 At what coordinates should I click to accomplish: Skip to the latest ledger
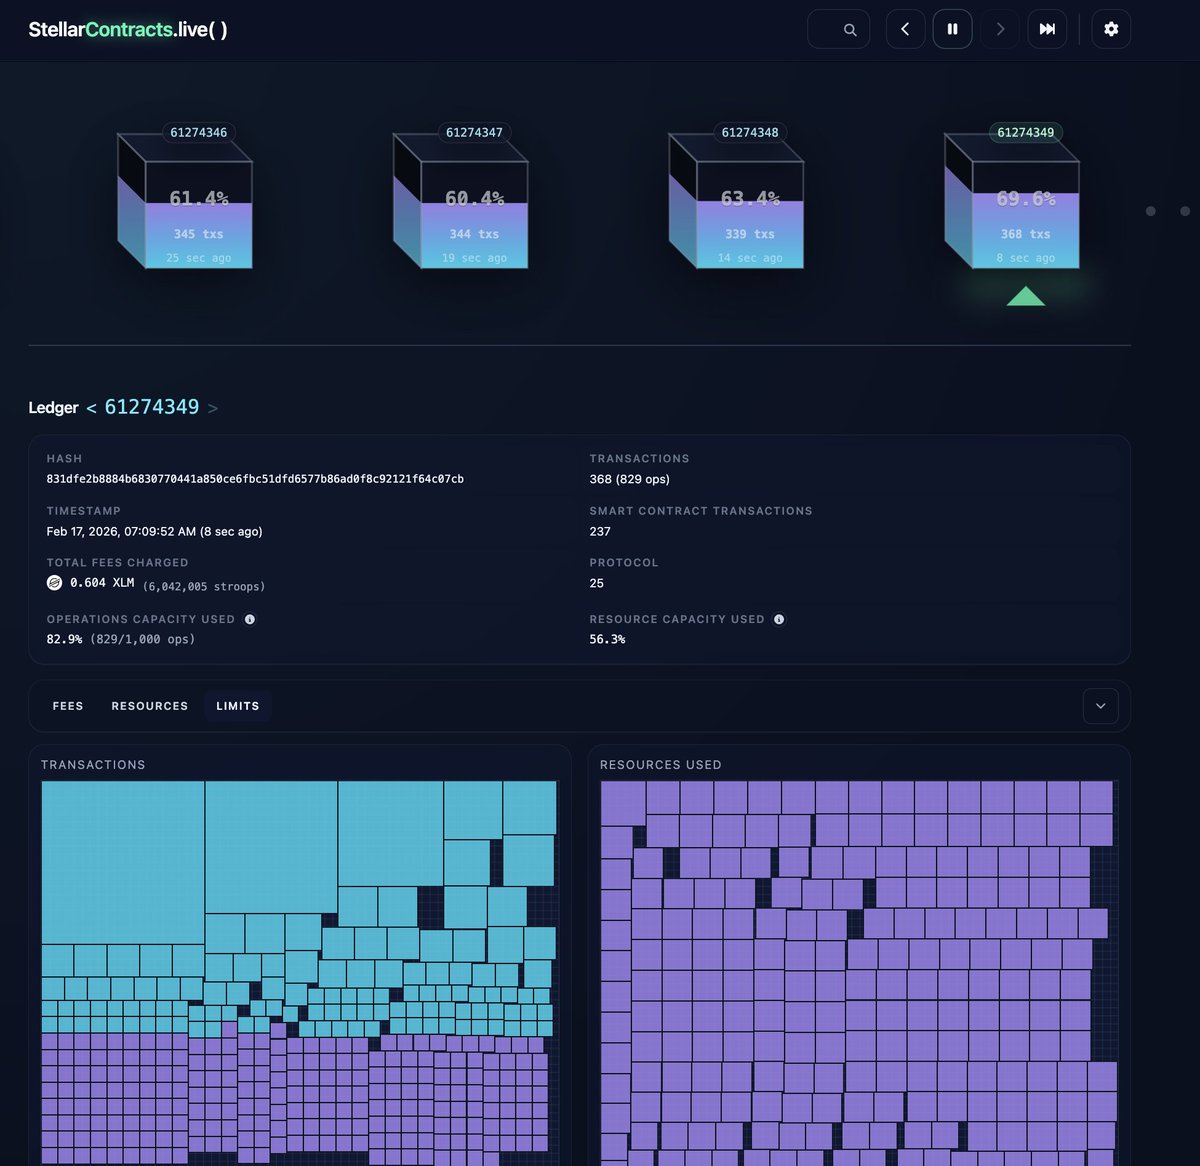coord(1047,29)
